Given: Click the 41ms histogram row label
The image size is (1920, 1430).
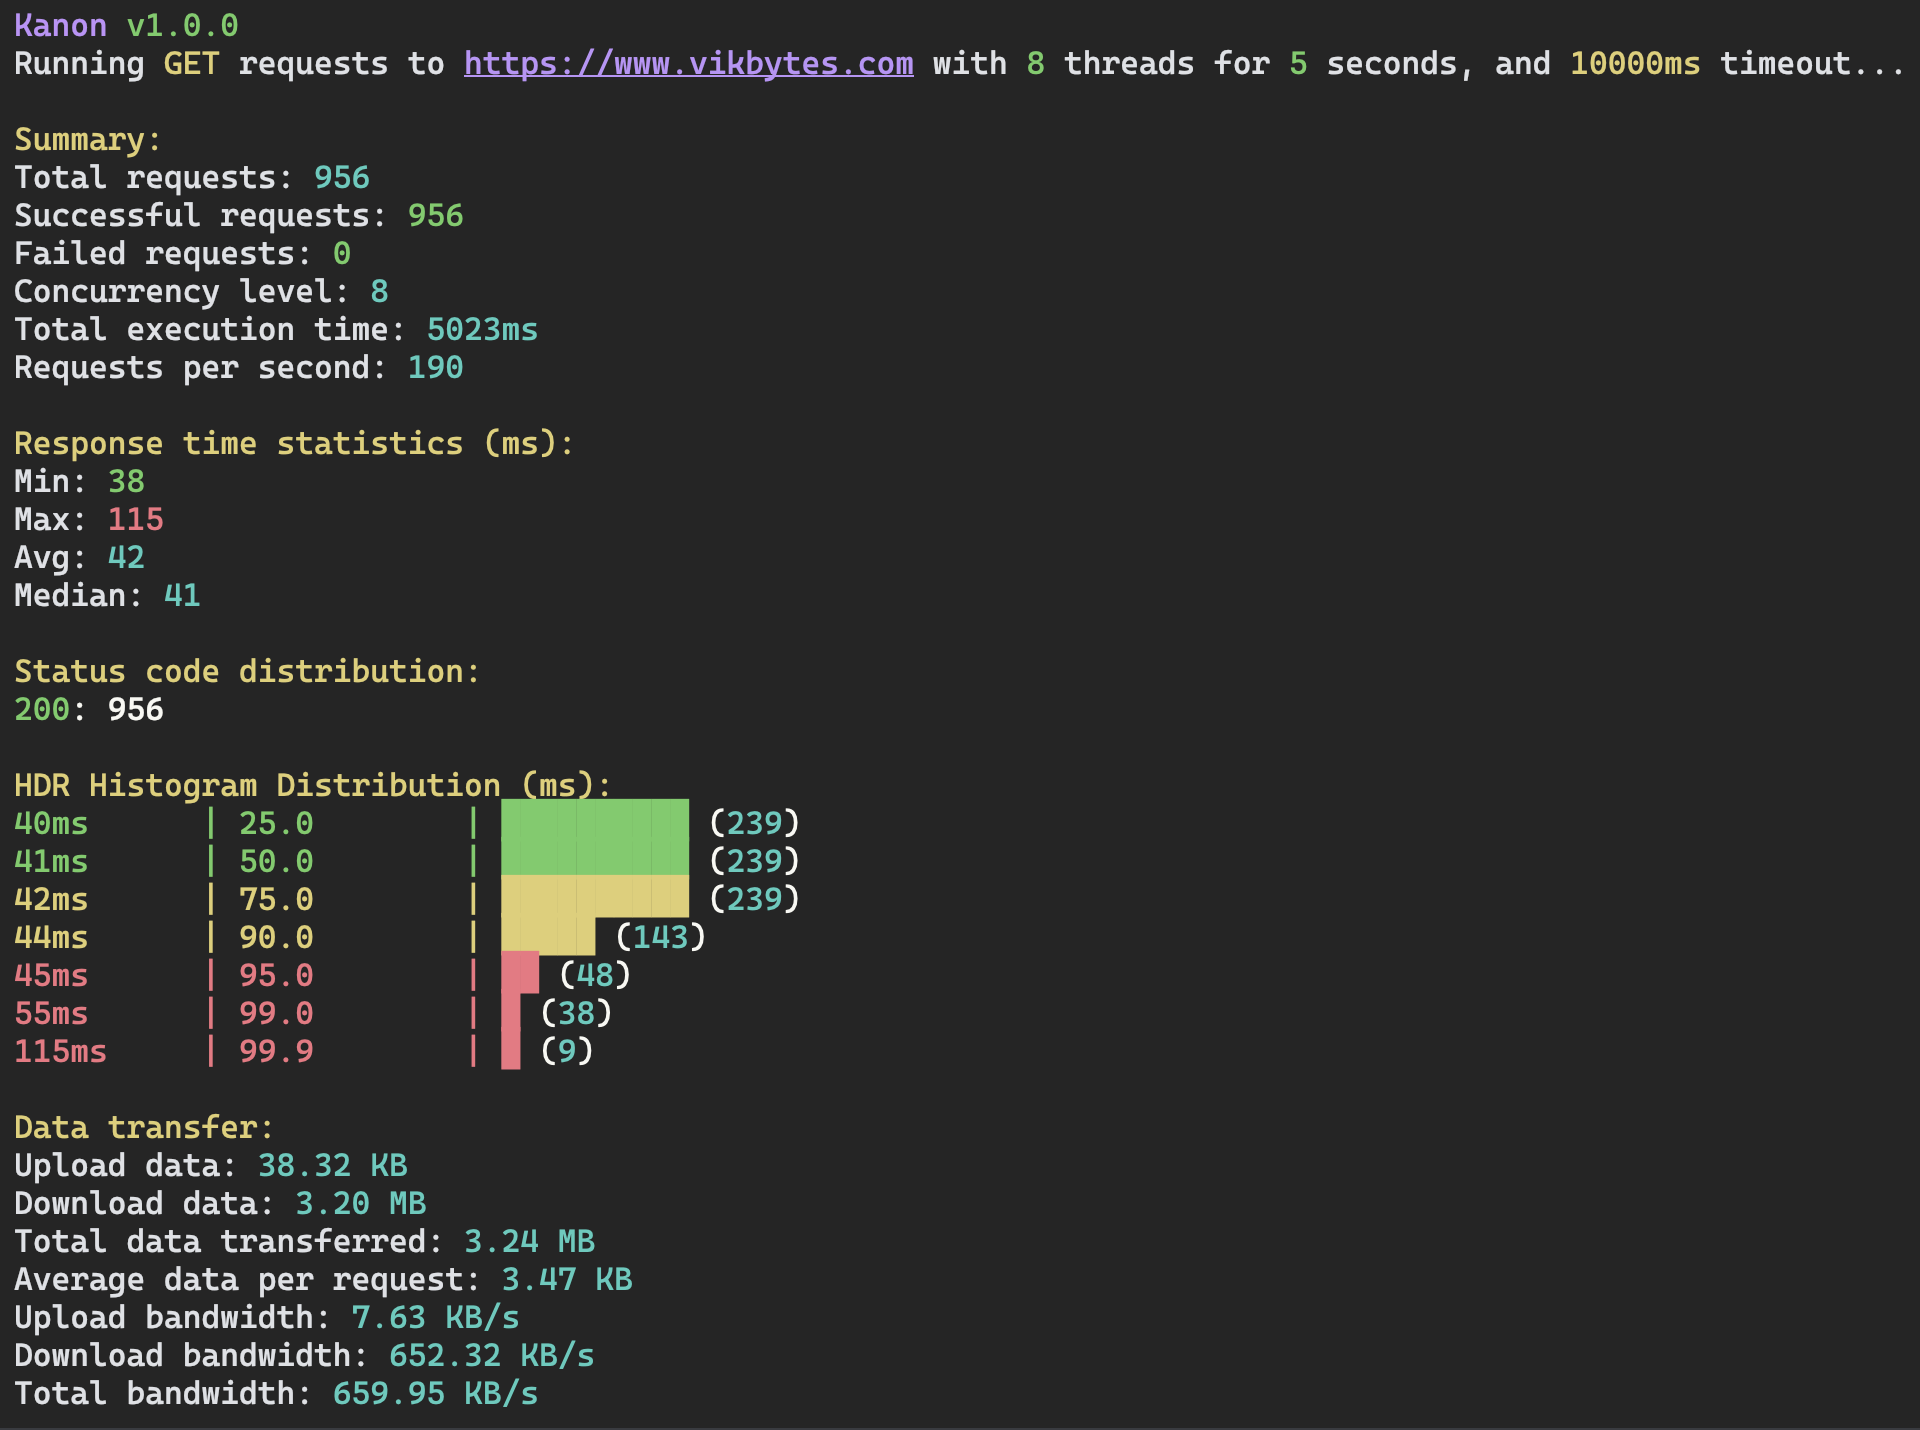Looking at the screenshot, I should (x=51, y=862).
